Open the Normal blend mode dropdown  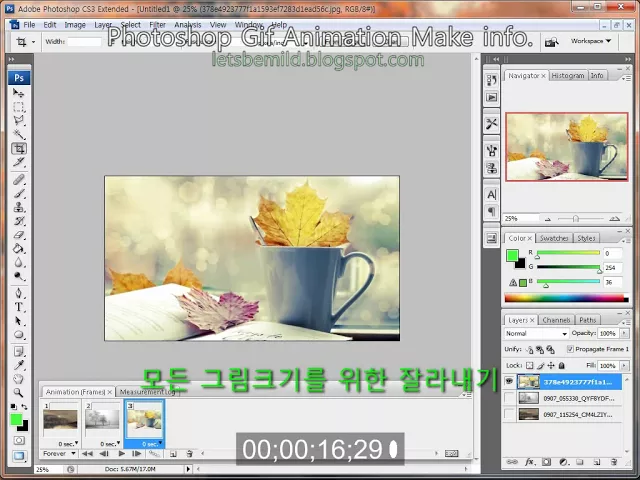536,333
